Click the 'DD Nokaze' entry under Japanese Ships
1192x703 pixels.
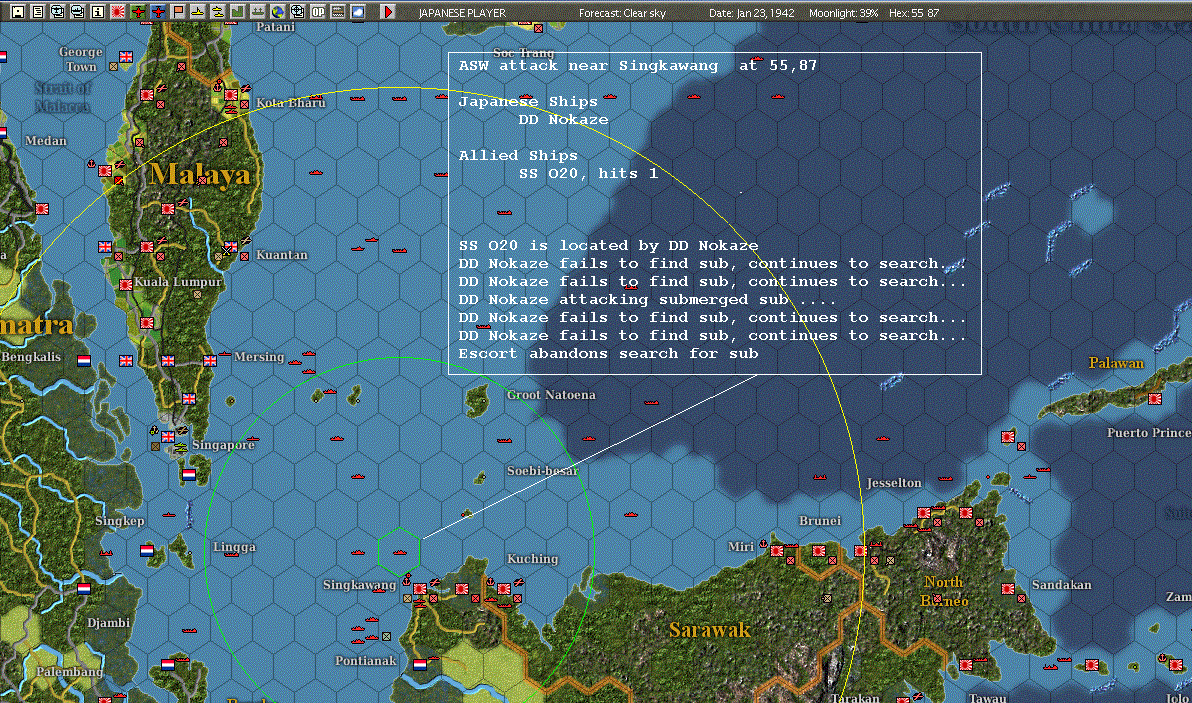(563, 119)
